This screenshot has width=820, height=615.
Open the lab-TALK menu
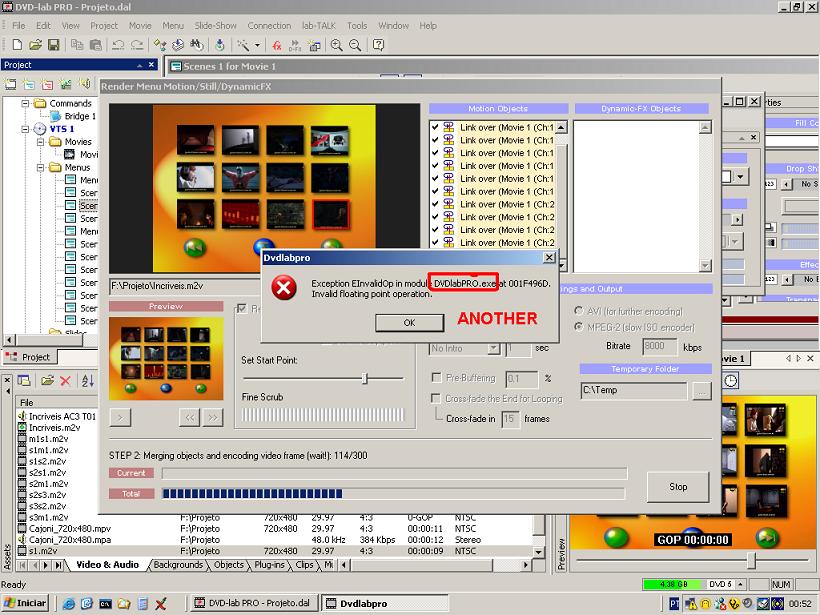tap(318, 26)
